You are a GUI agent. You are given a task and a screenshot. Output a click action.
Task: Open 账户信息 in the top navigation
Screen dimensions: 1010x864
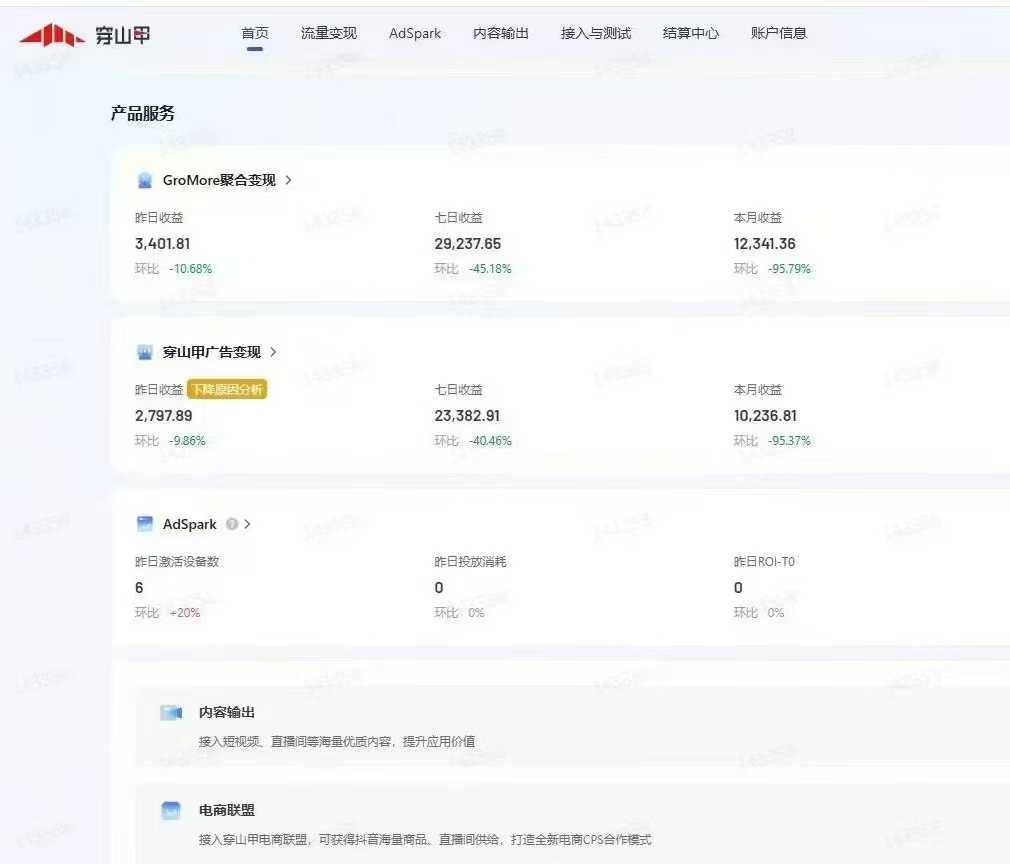point(779,33)
